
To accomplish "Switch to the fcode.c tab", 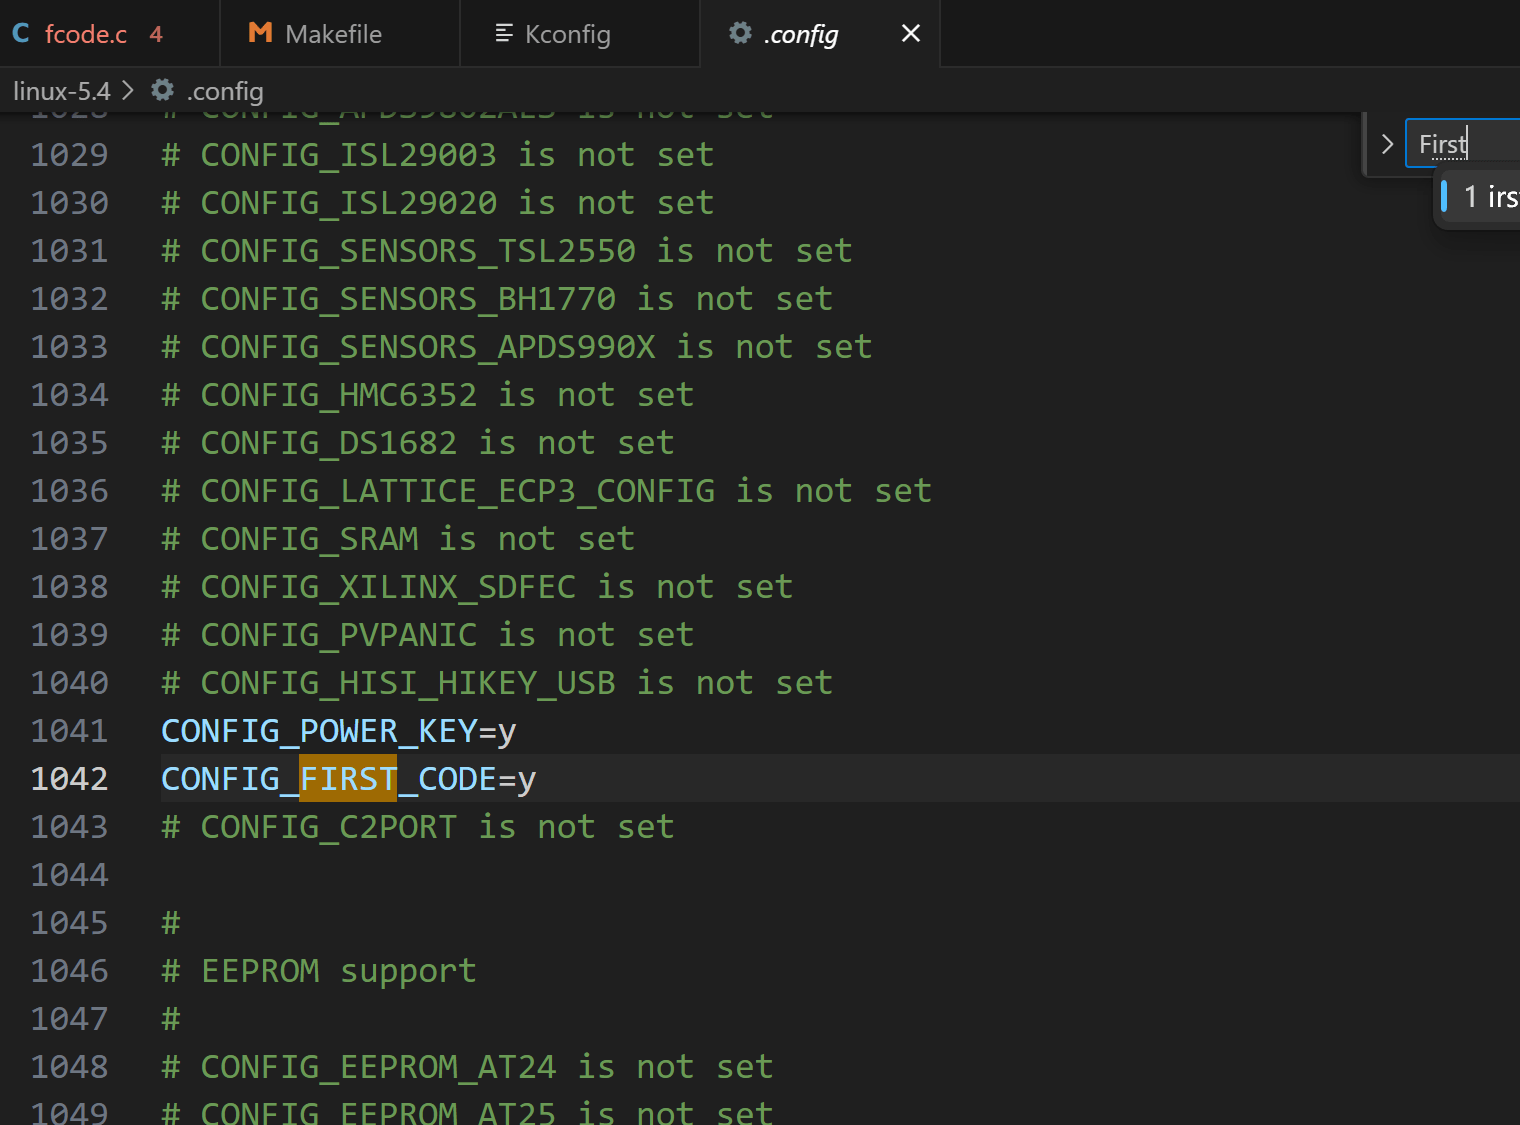I will click(x=86, y=34).
